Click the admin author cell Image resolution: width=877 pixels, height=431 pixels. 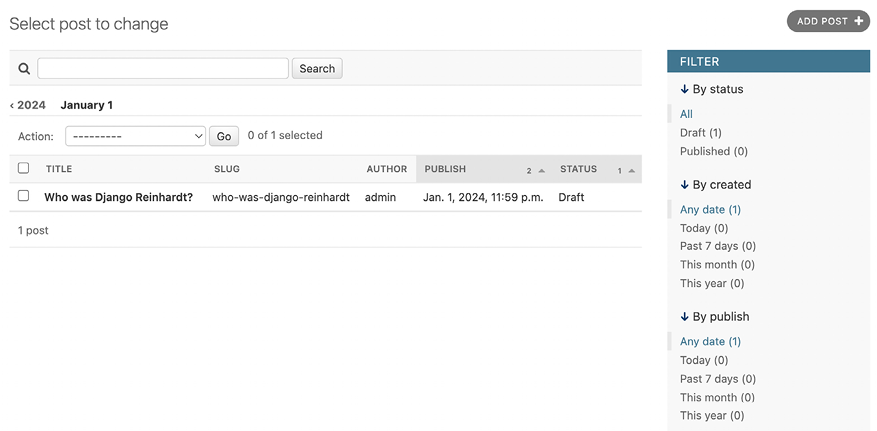tap(380, 197)
